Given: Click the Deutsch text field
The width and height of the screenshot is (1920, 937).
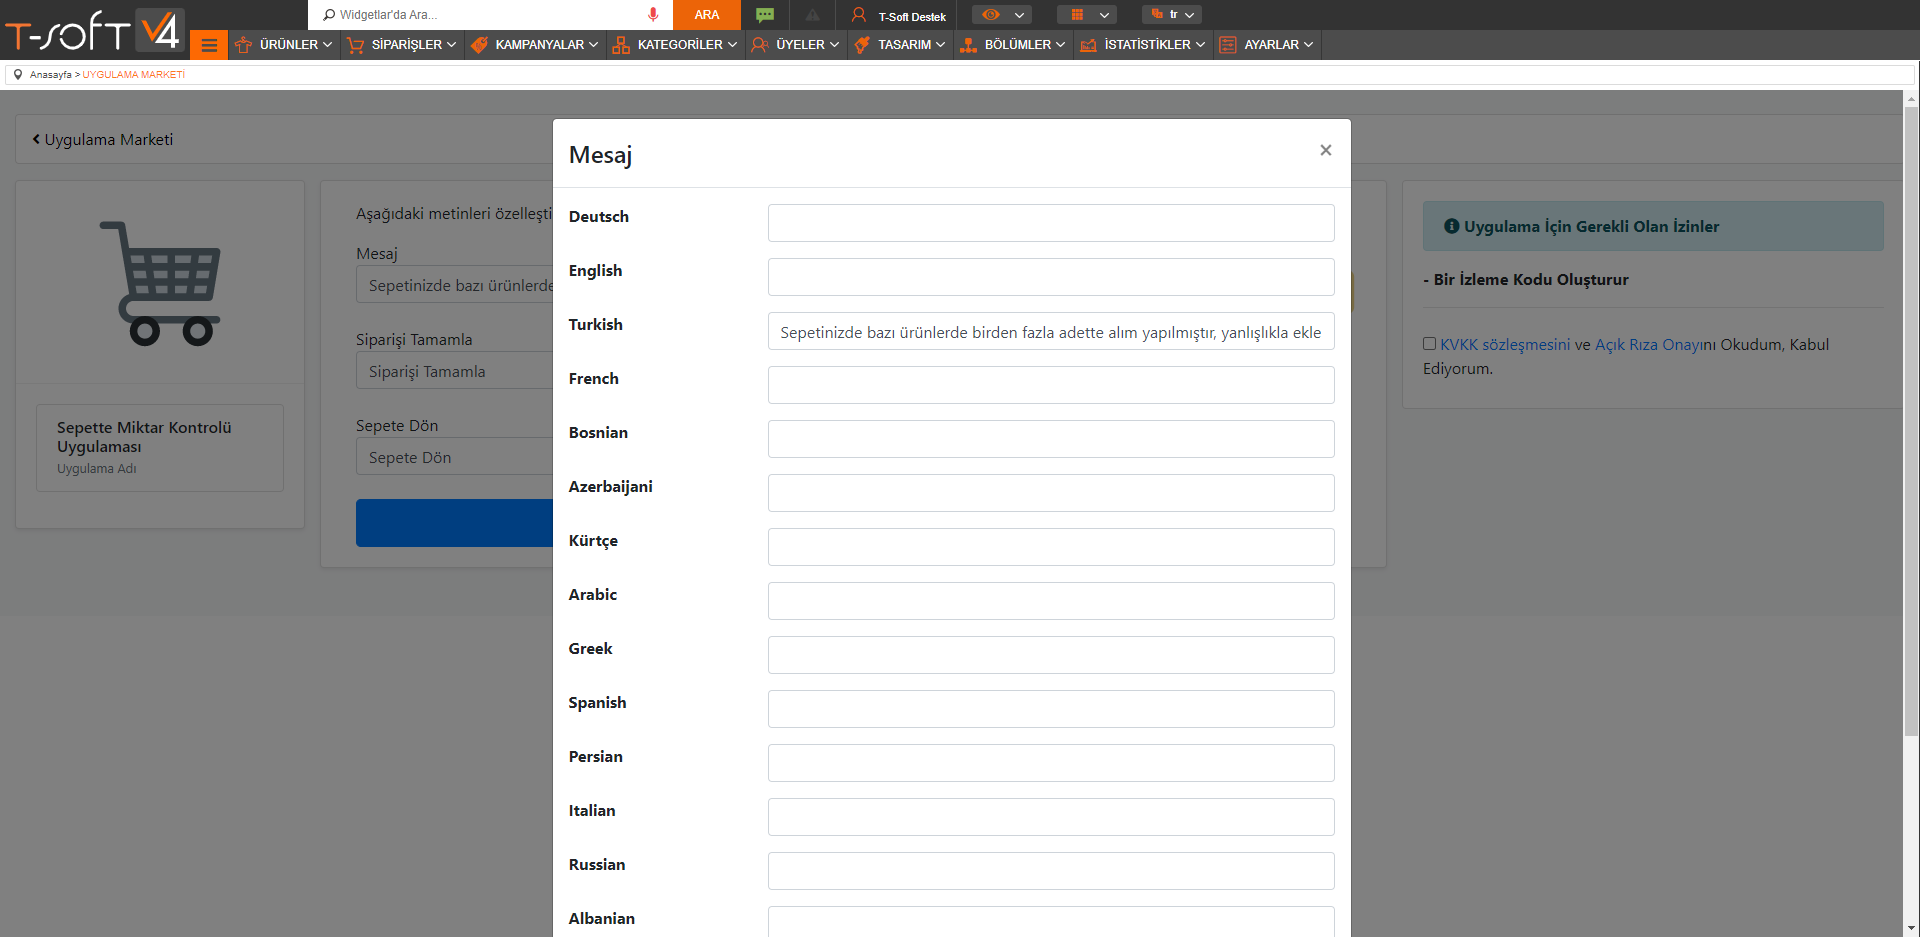Looking at the screenshot, I should [1051, 223].
